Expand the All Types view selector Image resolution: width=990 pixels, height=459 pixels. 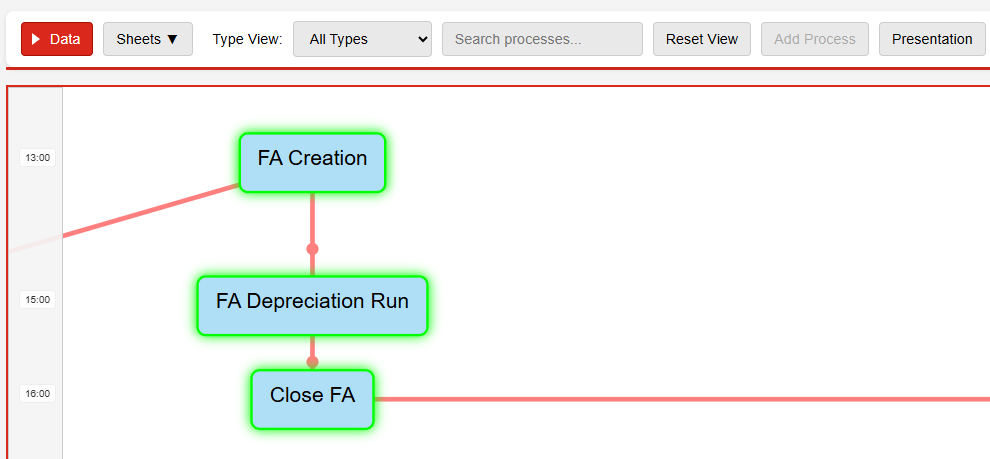[362, 39]
